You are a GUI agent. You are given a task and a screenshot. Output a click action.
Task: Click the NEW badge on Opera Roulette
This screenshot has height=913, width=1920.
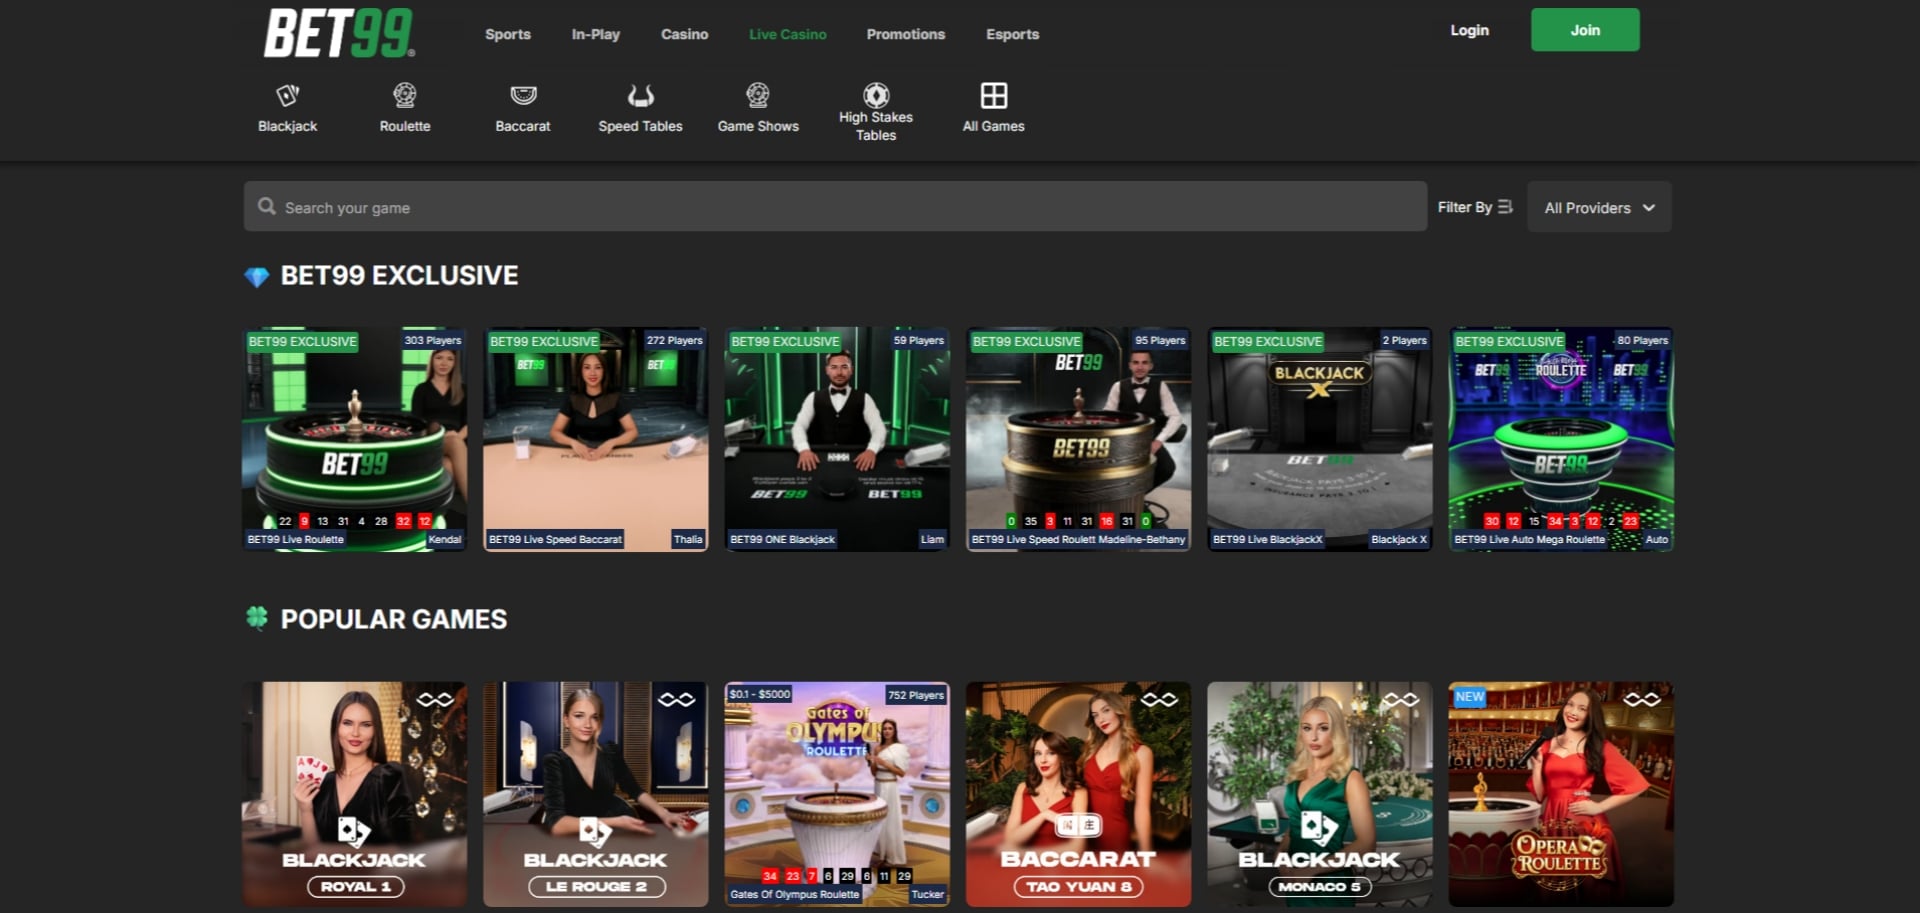[x=1470, y=697]
